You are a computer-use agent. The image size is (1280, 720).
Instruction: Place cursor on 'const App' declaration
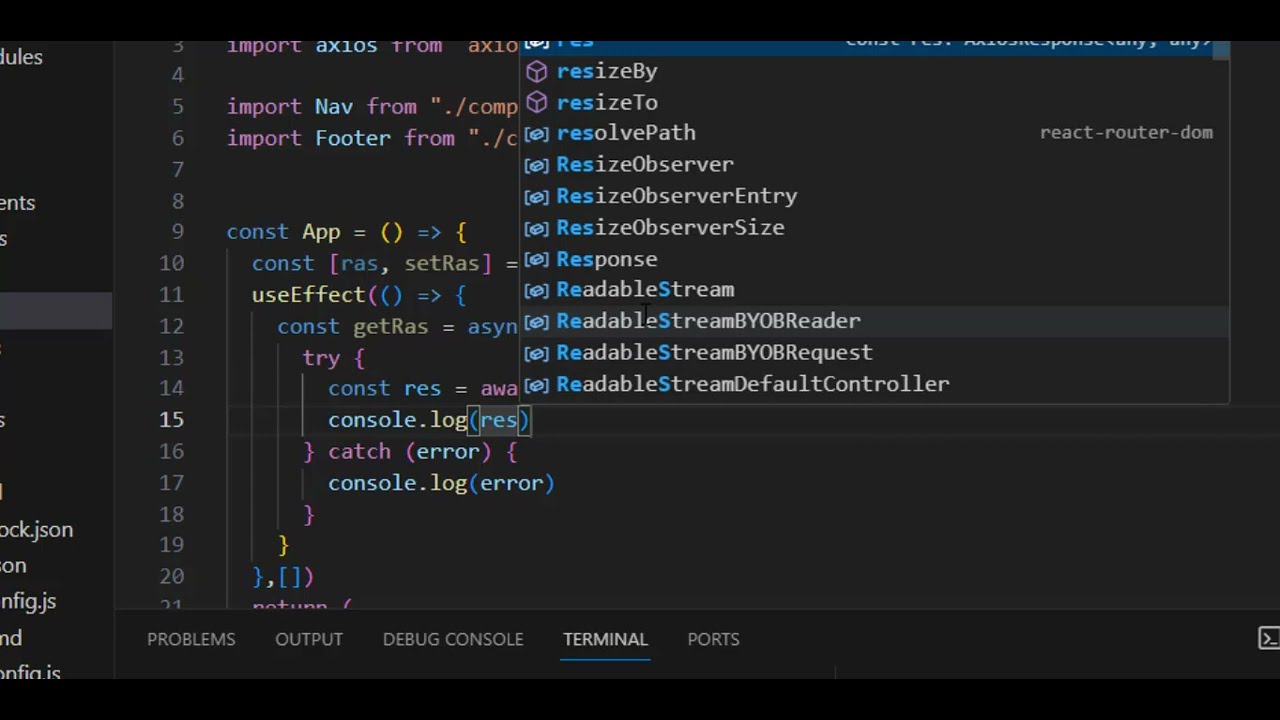[x=284, y=232]
